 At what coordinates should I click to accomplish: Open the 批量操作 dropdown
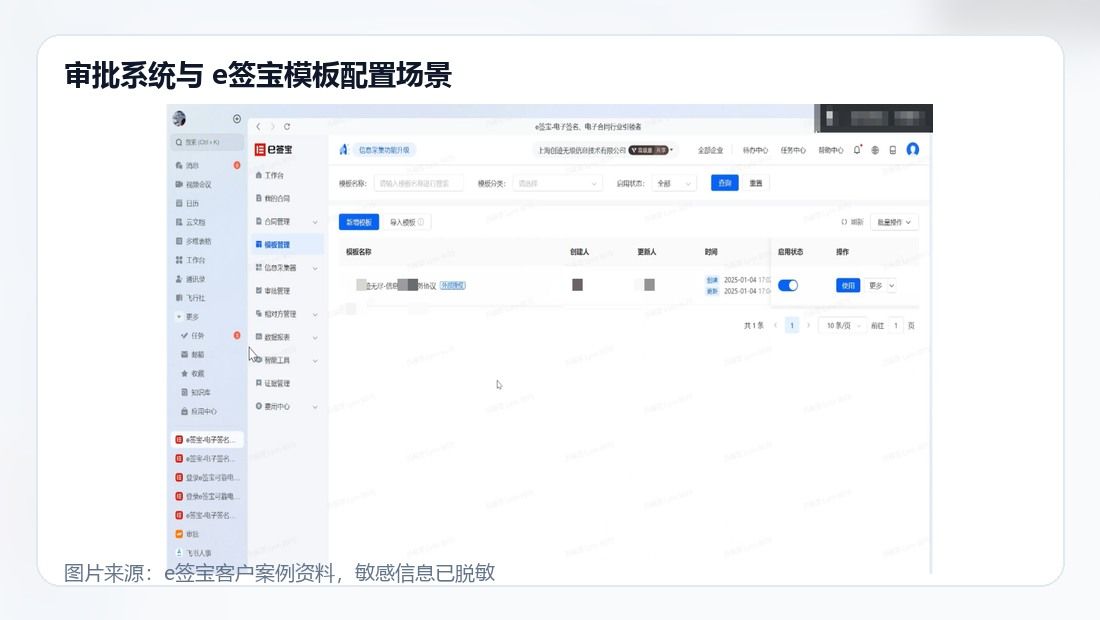tap(894, 222)
